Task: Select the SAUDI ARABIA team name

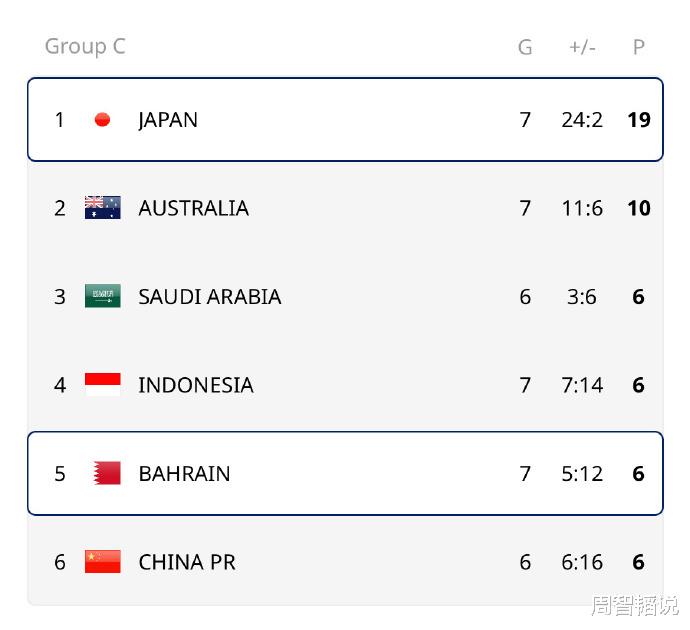Action: click(209, 297)
